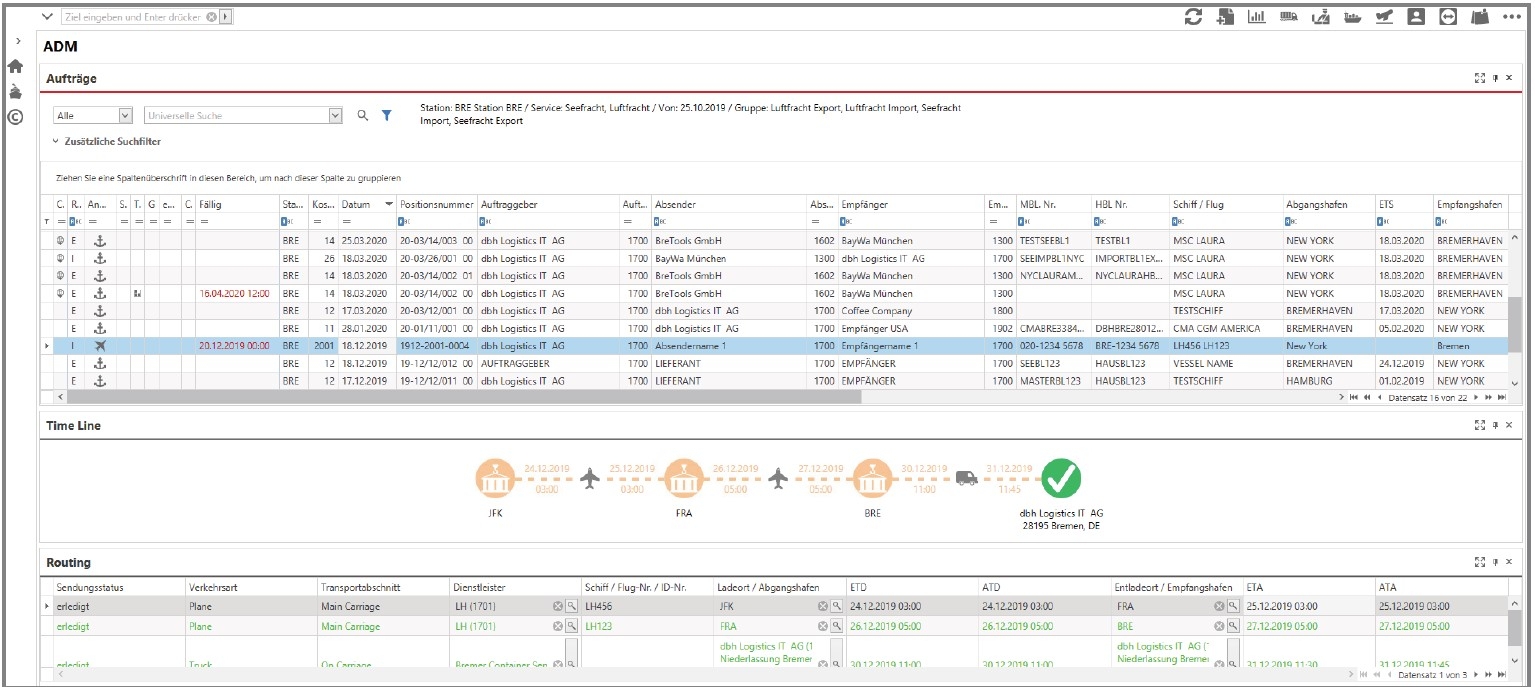The width and height of the screenshot is (1535, 687).
Task: Click the Sendungsstatus column header in Routing
Action: (x=90, y=587)
